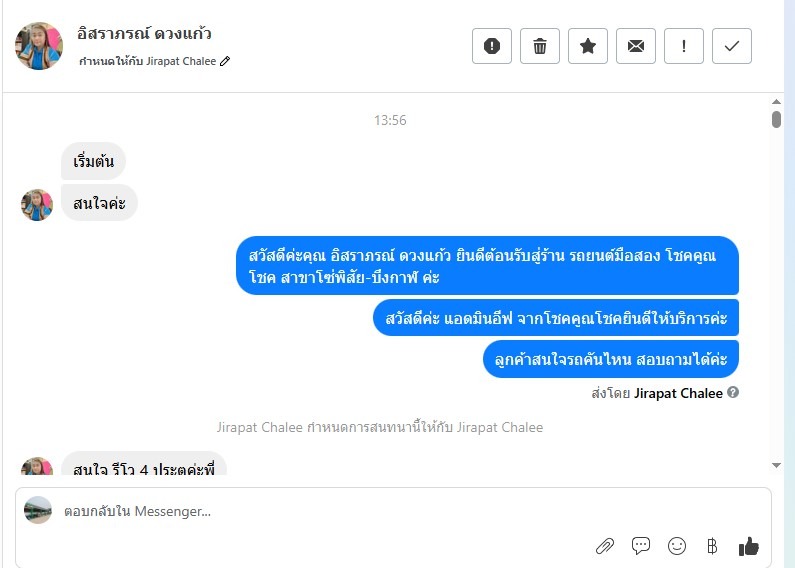Screen dimensions: 795x568
Task: Star this conversation for follow up
Action: [588, 46]
